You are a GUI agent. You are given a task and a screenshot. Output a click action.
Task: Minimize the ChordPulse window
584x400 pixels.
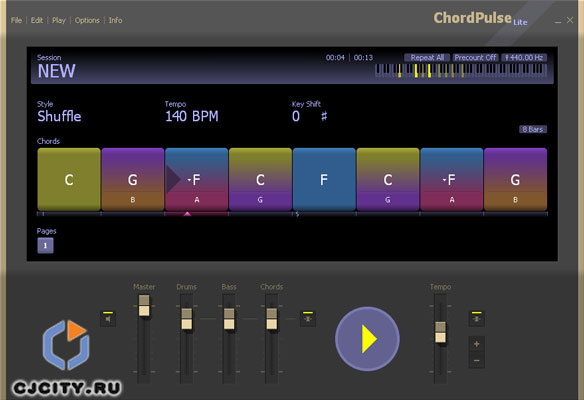tap(558, 21)
